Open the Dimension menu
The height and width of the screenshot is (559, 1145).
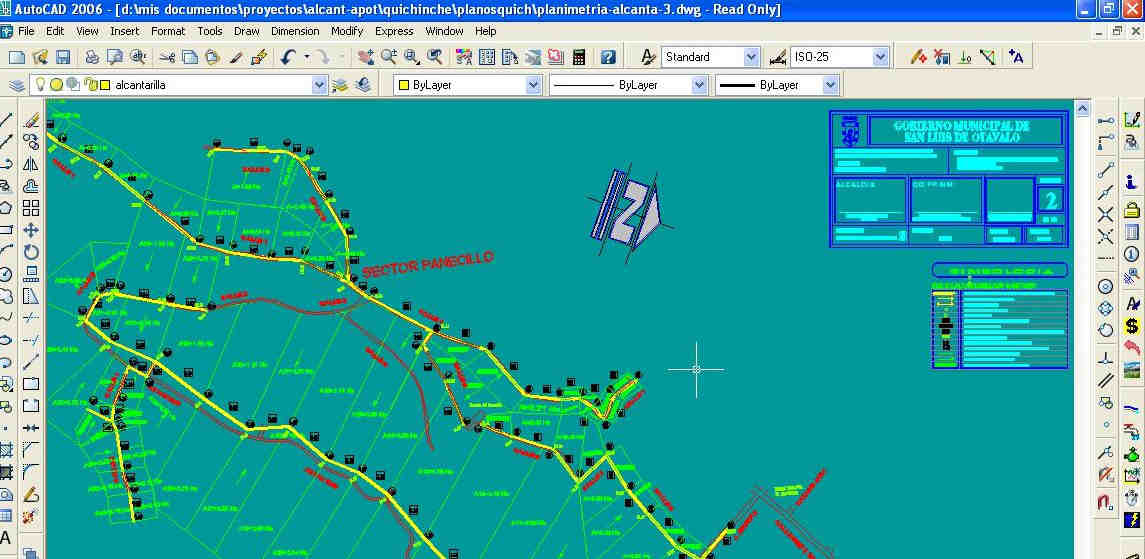pyautogui.click(x=295, y=31)
